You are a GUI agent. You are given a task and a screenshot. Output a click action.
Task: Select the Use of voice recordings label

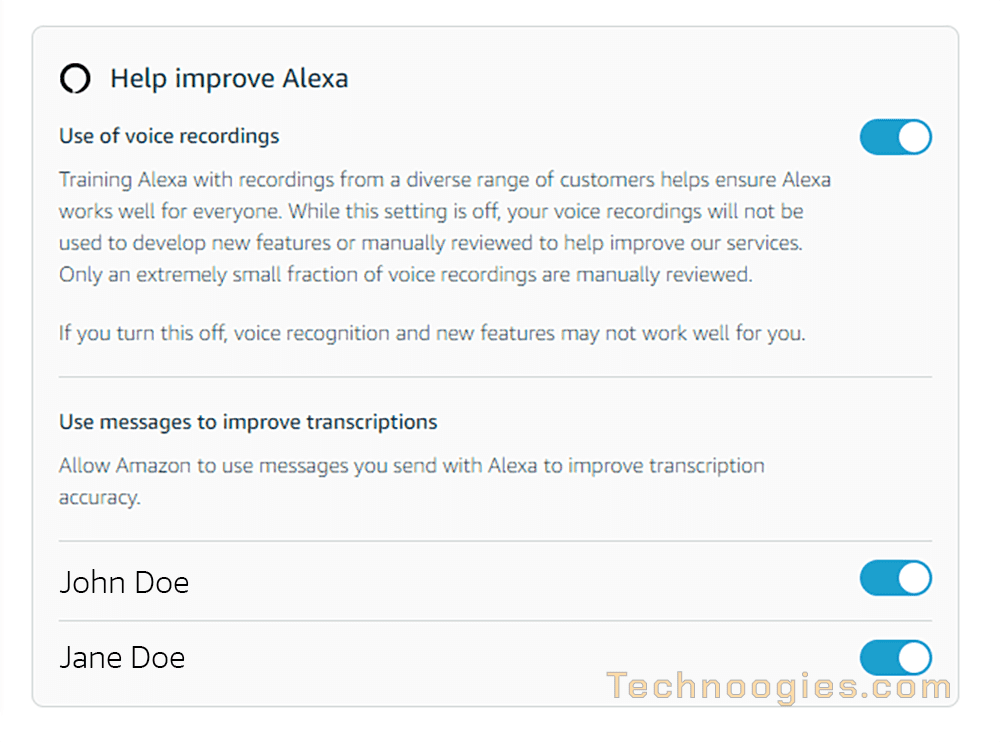pos(169,137)
